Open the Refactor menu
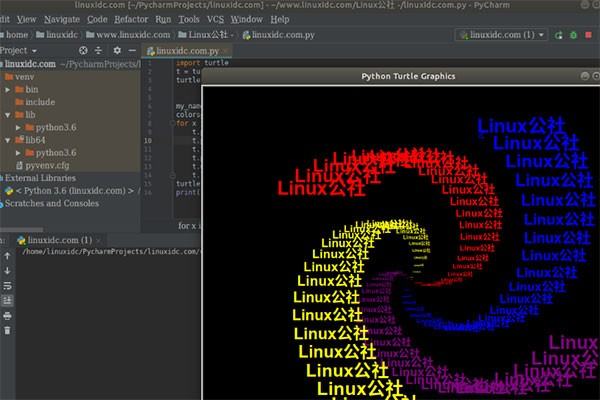The height and width of the screenshot is (400, 600). tap(131, 19)
